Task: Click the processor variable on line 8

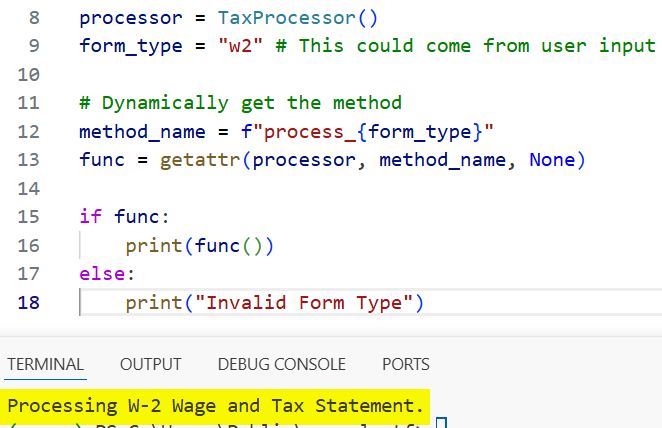Action: point(131,19)
